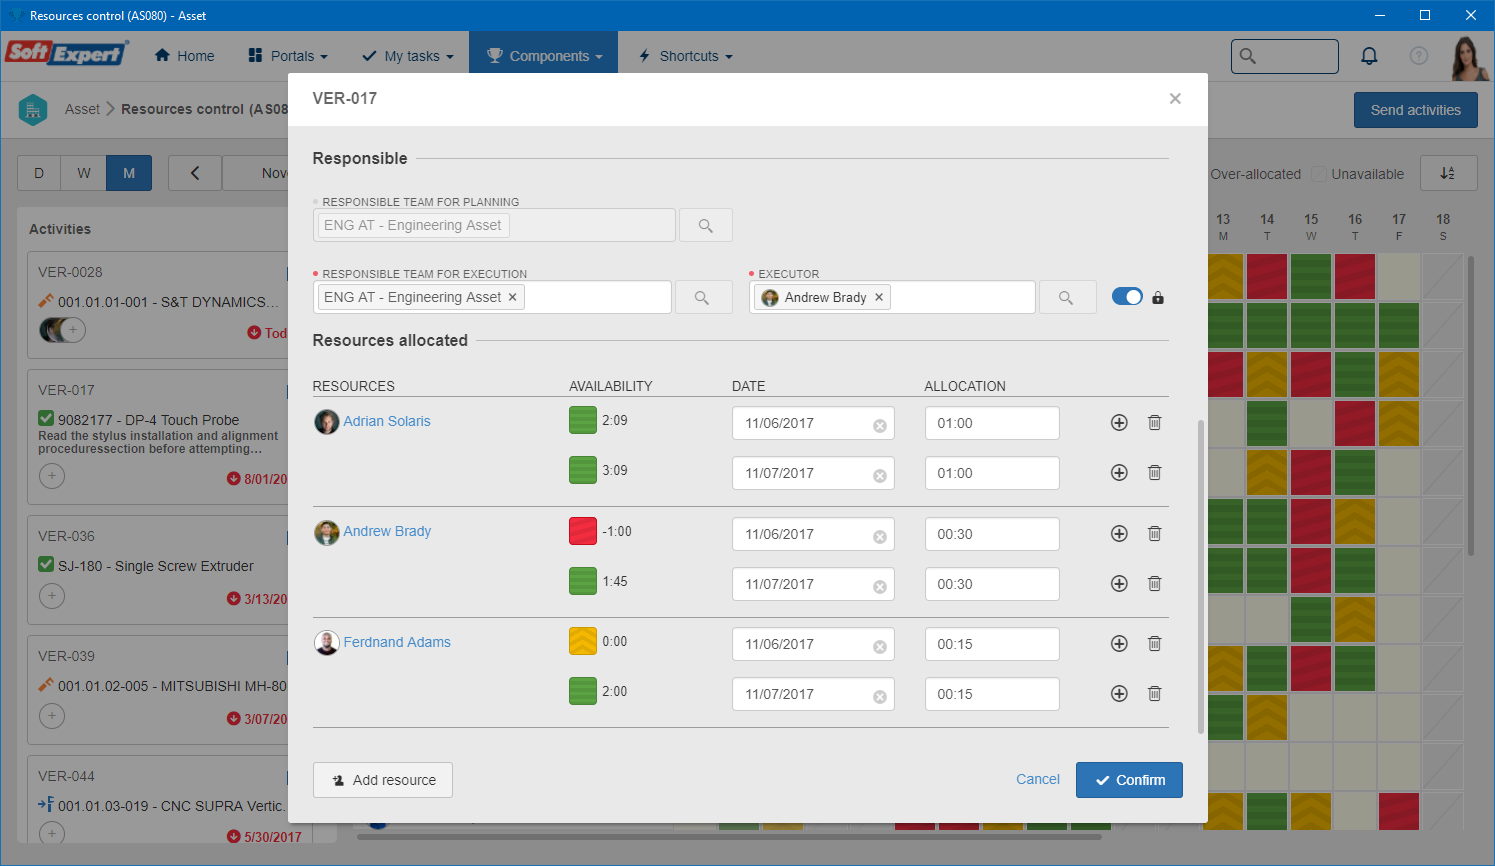
Task: Open the Components menu
Action: tap(544, 56)
